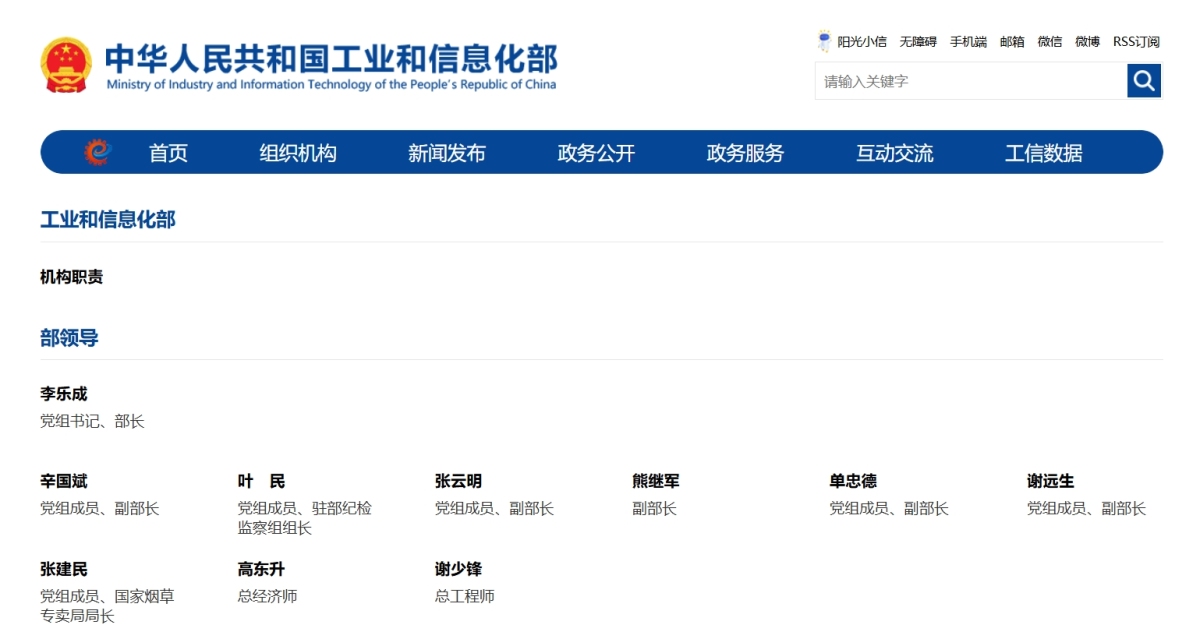The width and height of the screenshot is (1200, 639).
Task: Click the 总工程师 title text
Action: coord(465,597)
